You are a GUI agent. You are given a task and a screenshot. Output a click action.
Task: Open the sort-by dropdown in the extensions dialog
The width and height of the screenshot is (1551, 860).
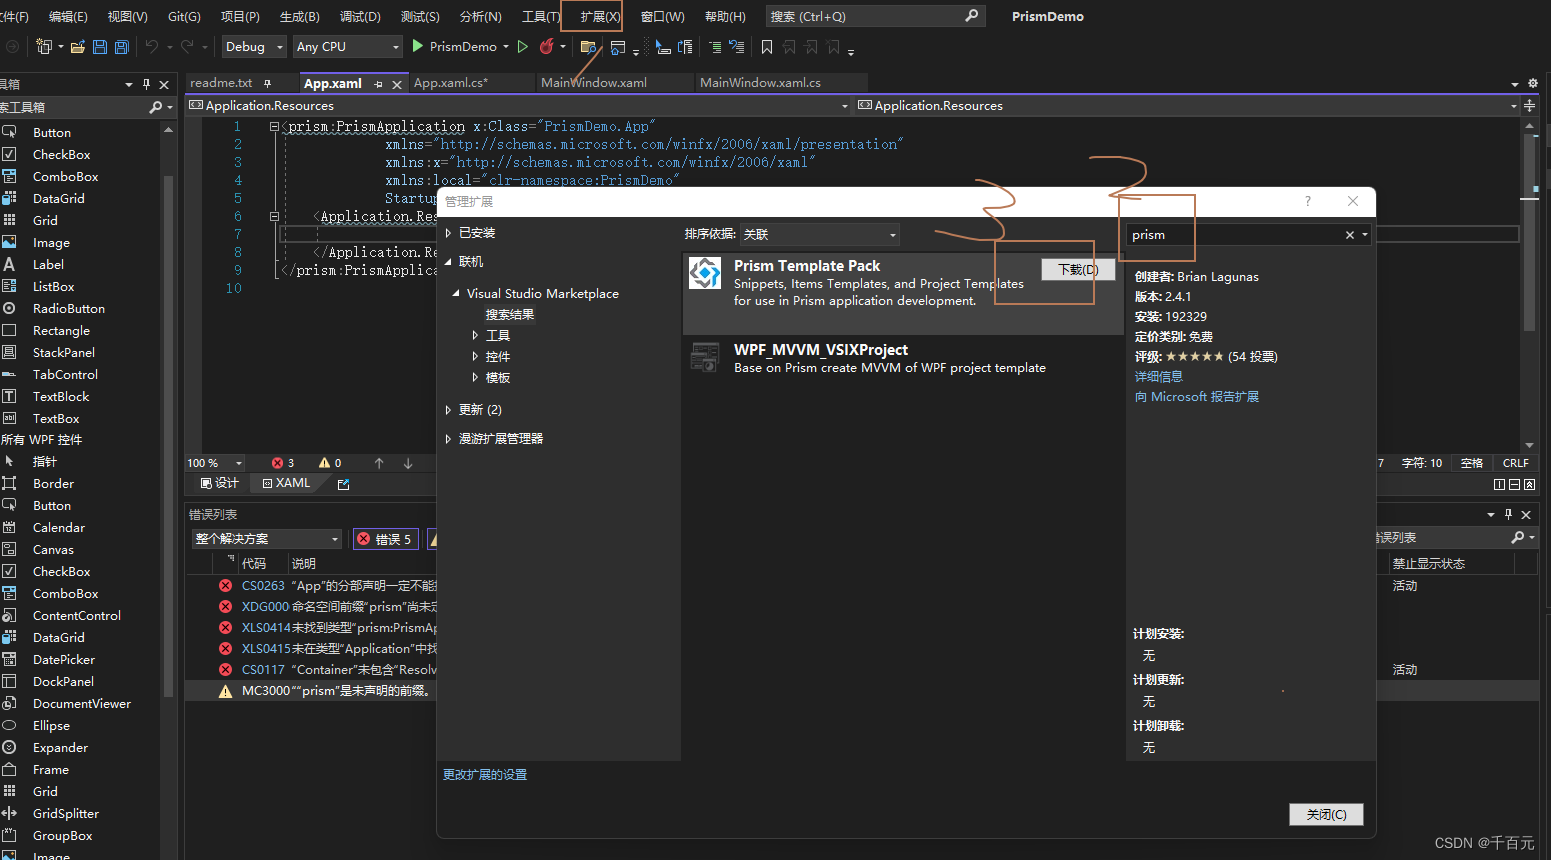820,234
